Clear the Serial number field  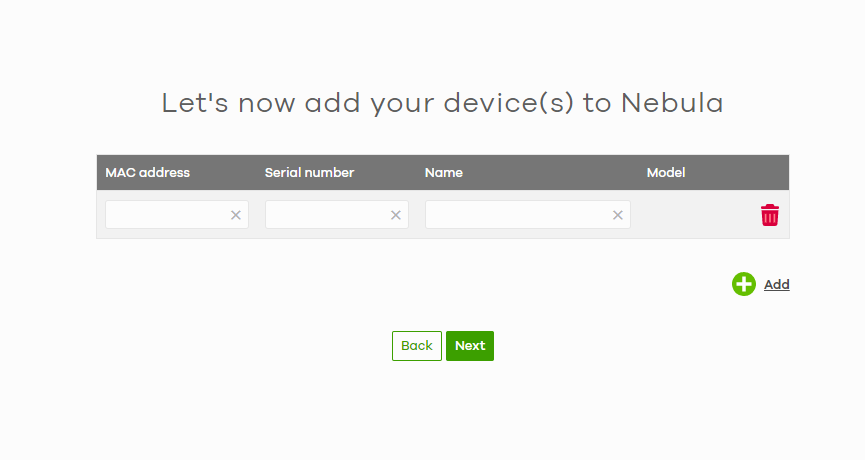[x=396, y=215]
